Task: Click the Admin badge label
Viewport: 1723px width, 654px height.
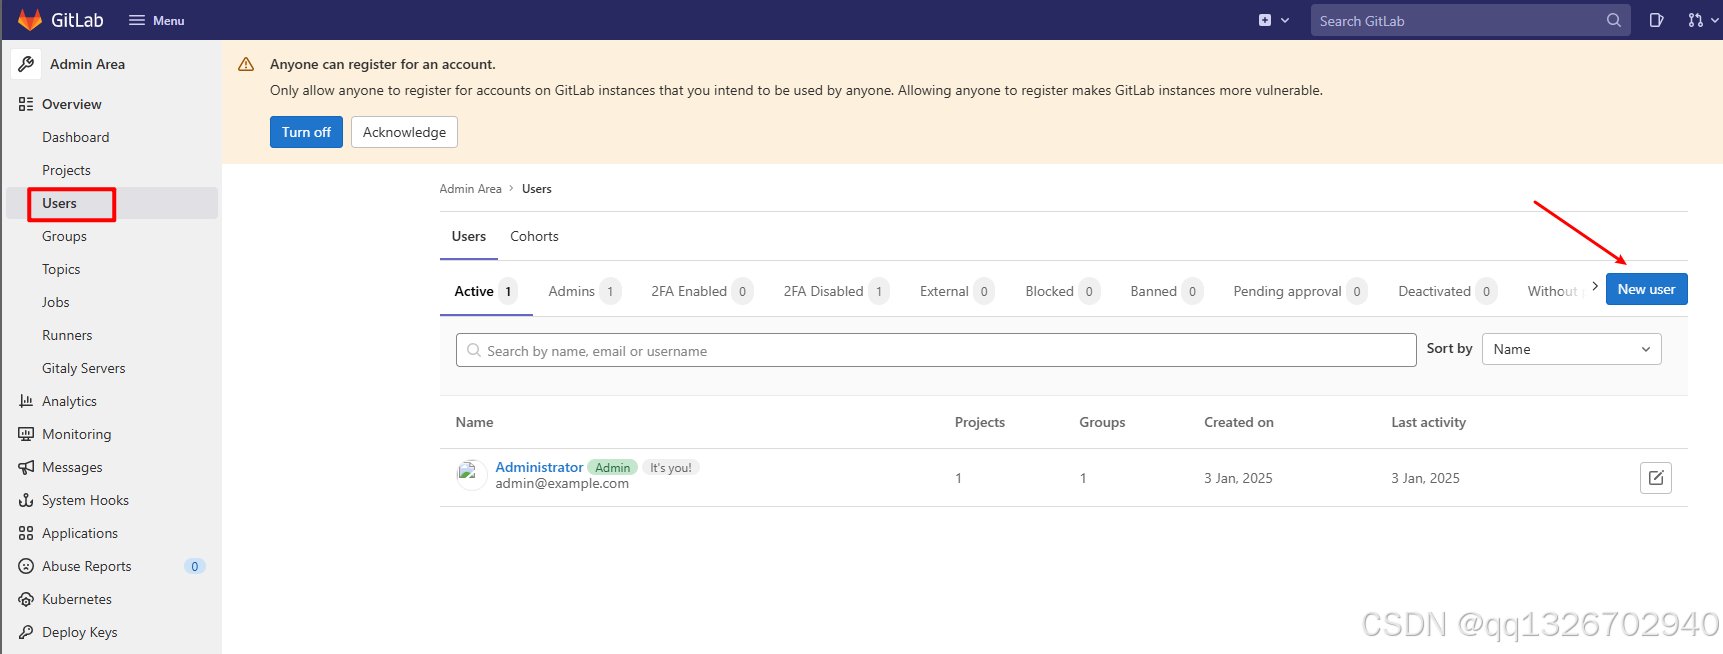Action: (x=612, y=467)
